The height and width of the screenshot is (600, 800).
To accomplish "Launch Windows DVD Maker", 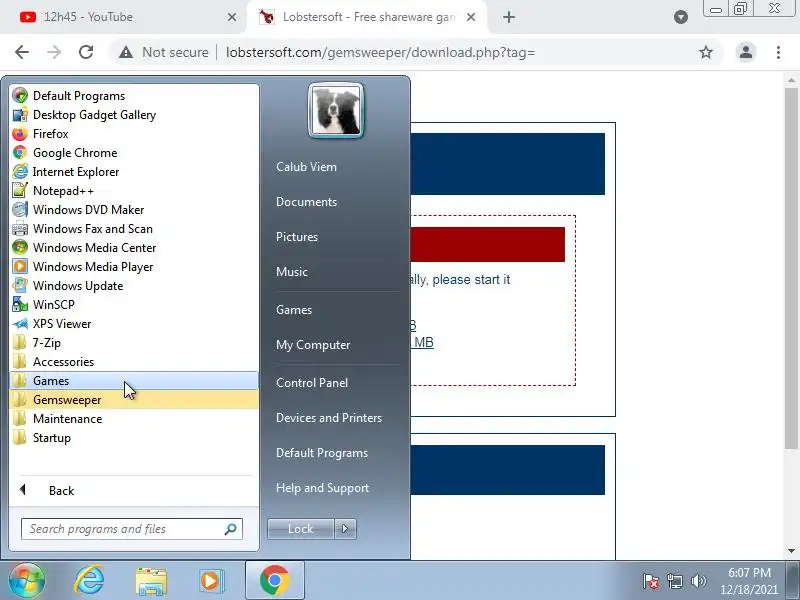I will tap(134, 210).
